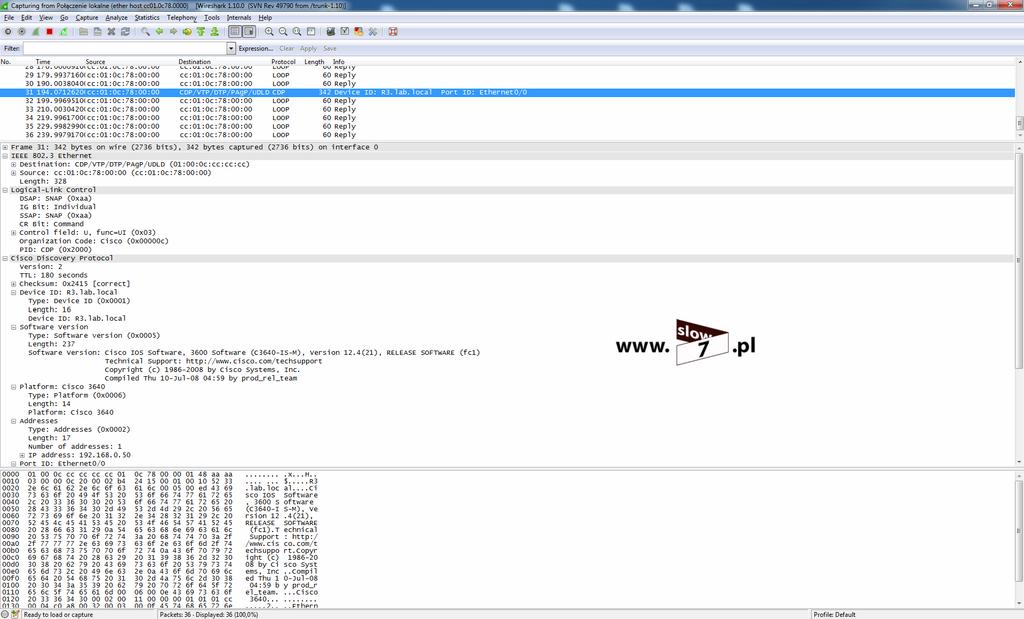Expand the Checksum 0x2415 field
This screenshot has height=619, width=1024.
pos(14,284)
